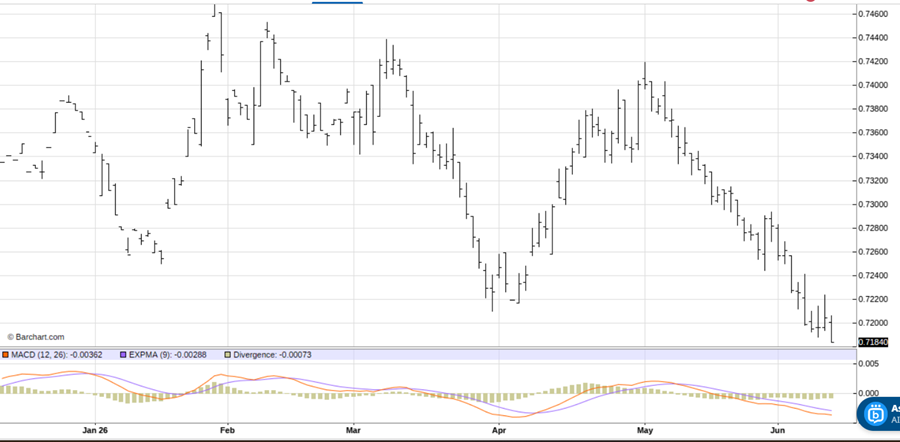The width and height of the screenshot is (900, 442).
Task: Click the 0.73200 price axis label
Action: tap(873, 181)
